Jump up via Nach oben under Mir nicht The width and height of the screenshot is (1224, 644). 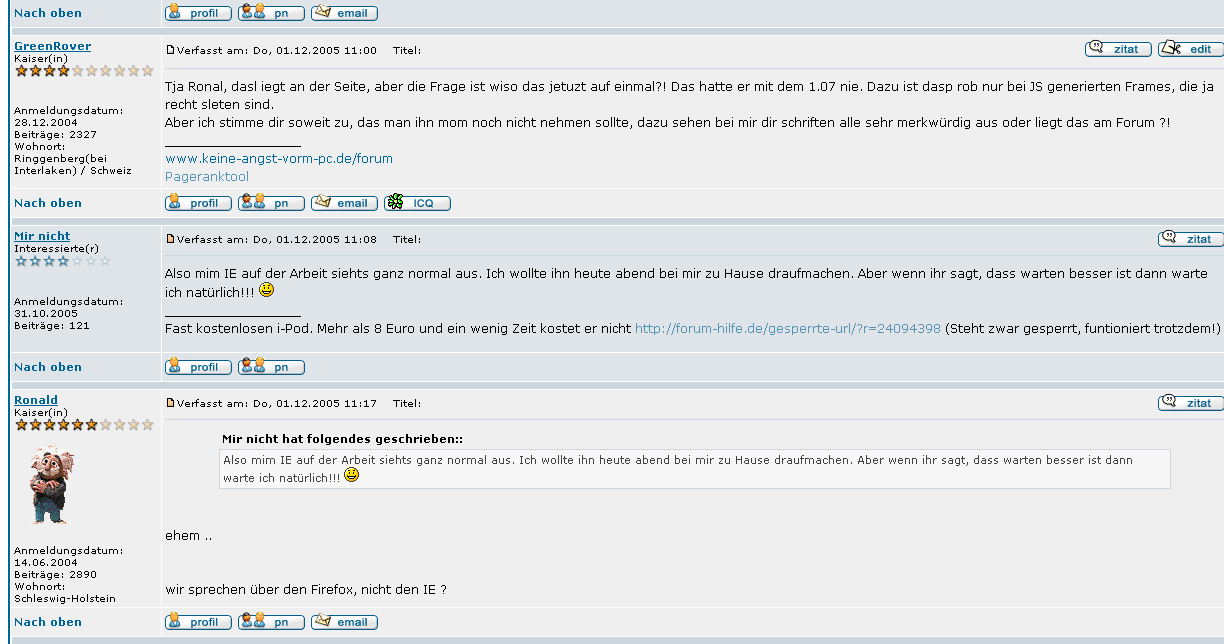[x=48, y=367]
